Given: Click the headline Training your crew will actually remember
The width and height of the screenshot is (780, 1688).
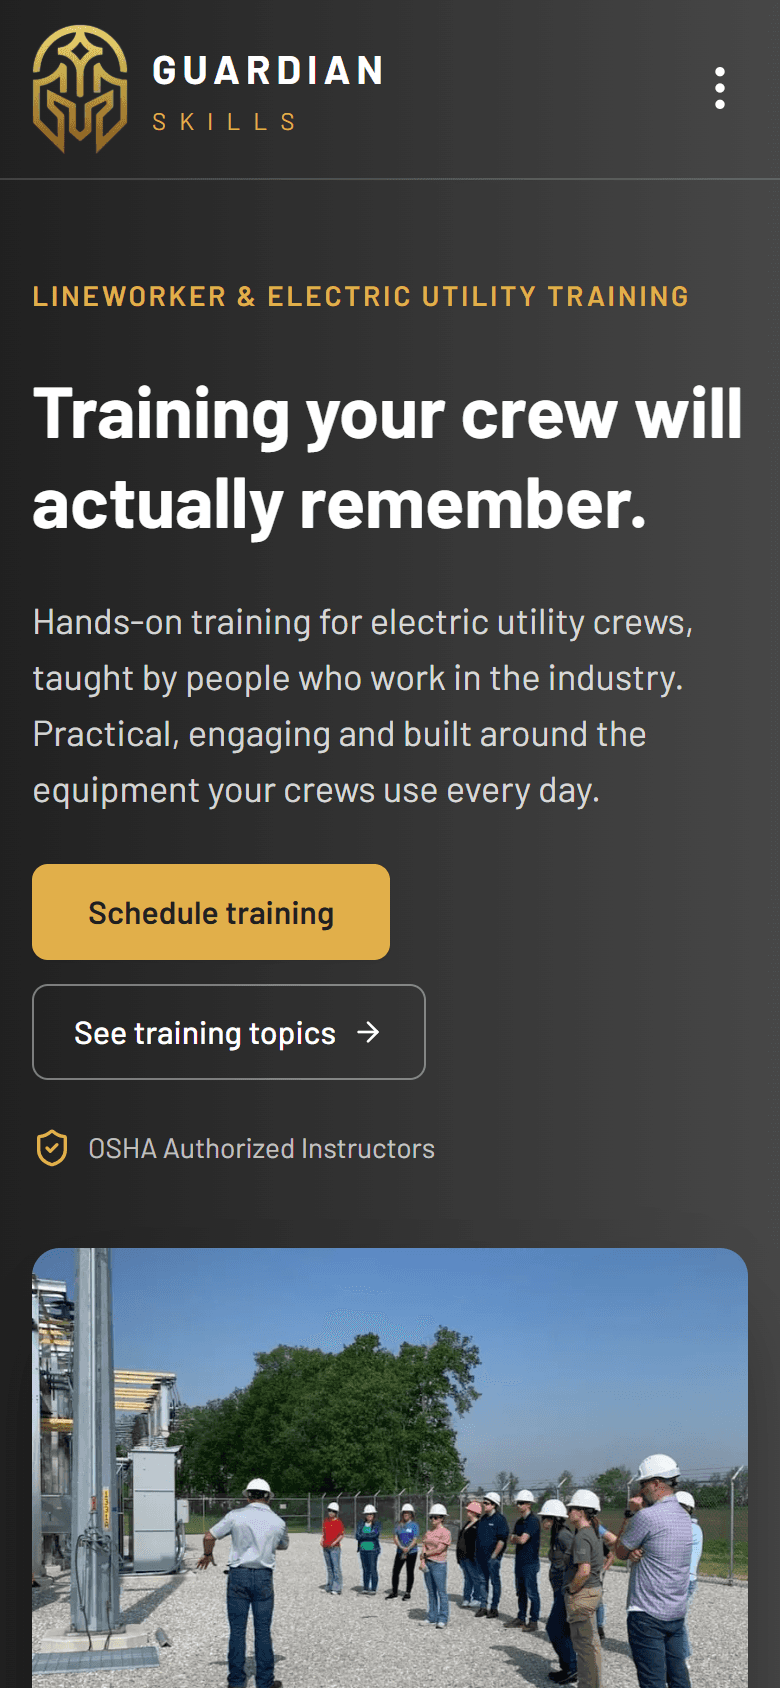Looking at the screenshot, I should pos(388,459).
